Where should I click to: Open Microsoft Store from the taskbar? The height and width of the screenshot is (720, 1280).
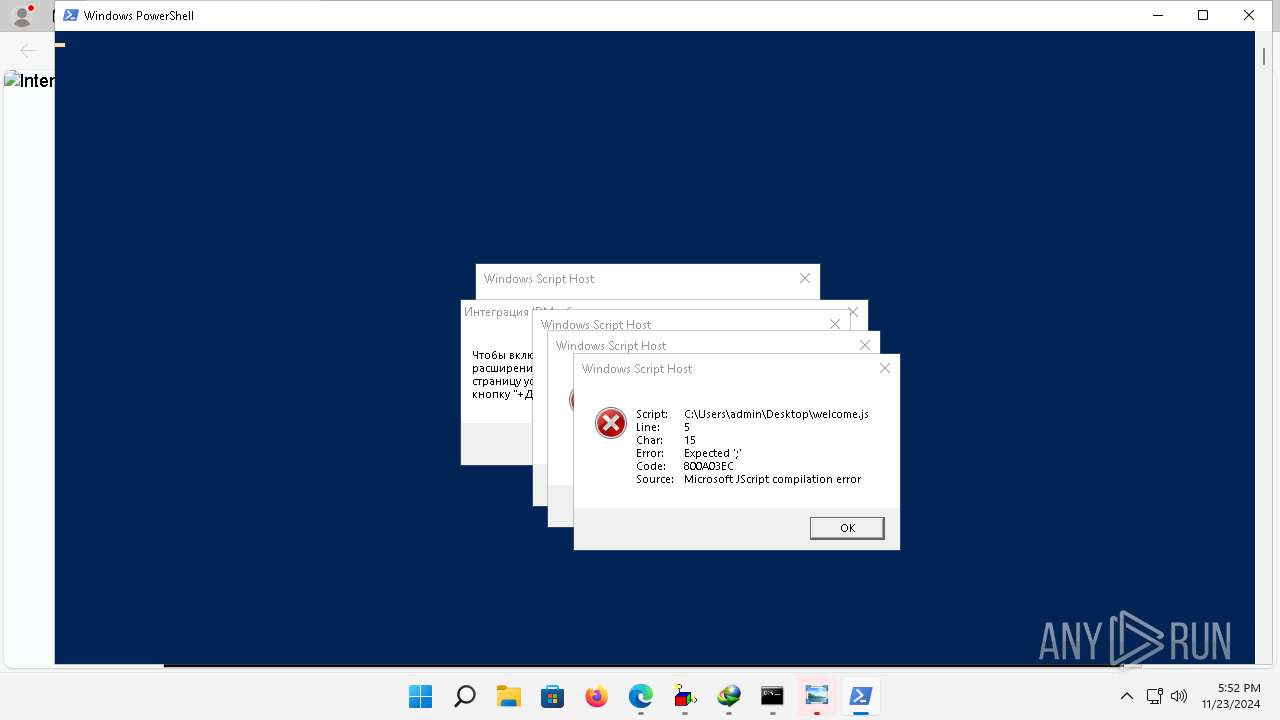553,696
